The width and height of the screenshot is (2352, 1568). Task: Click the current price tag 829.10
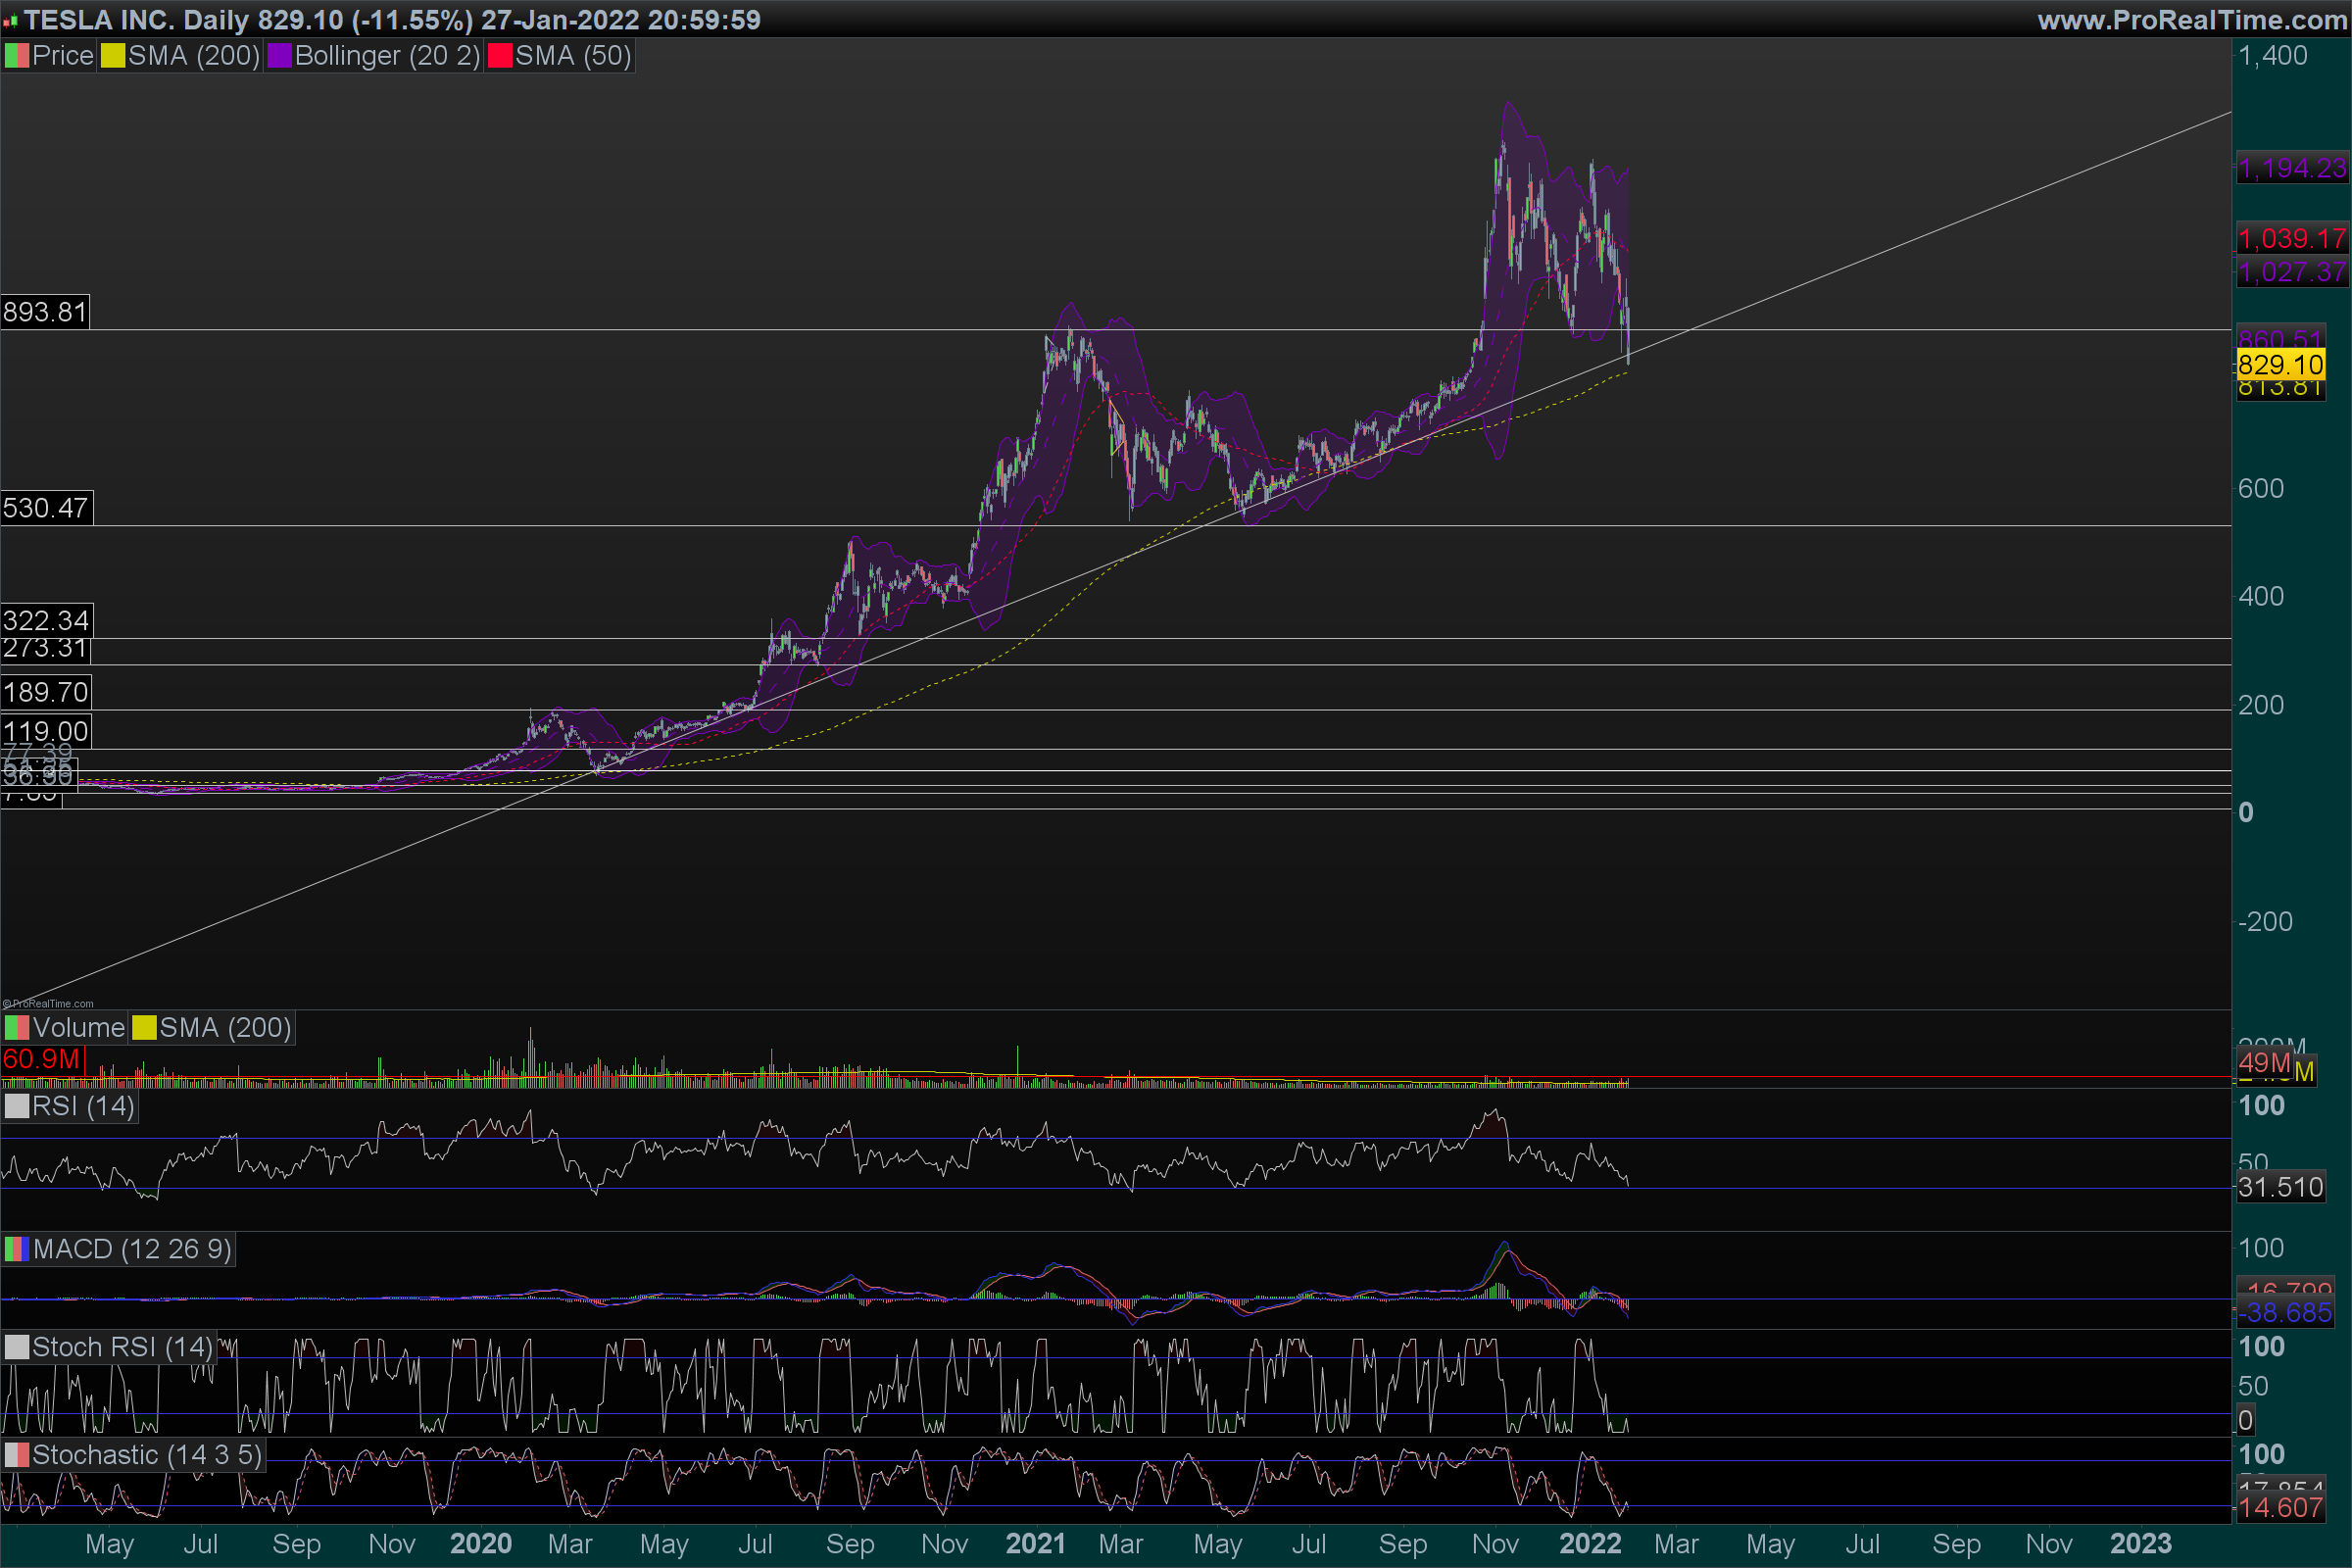coord(2280,365)
